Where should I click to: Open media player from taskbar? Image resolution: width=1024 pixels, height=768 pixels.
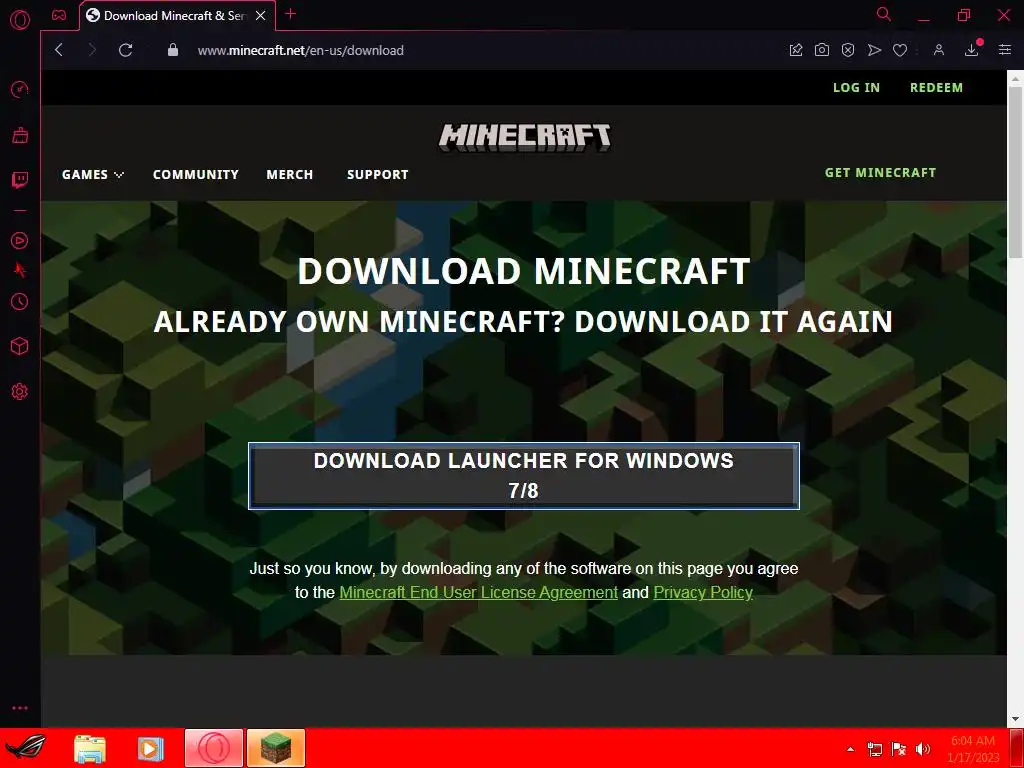click(150, 748)
